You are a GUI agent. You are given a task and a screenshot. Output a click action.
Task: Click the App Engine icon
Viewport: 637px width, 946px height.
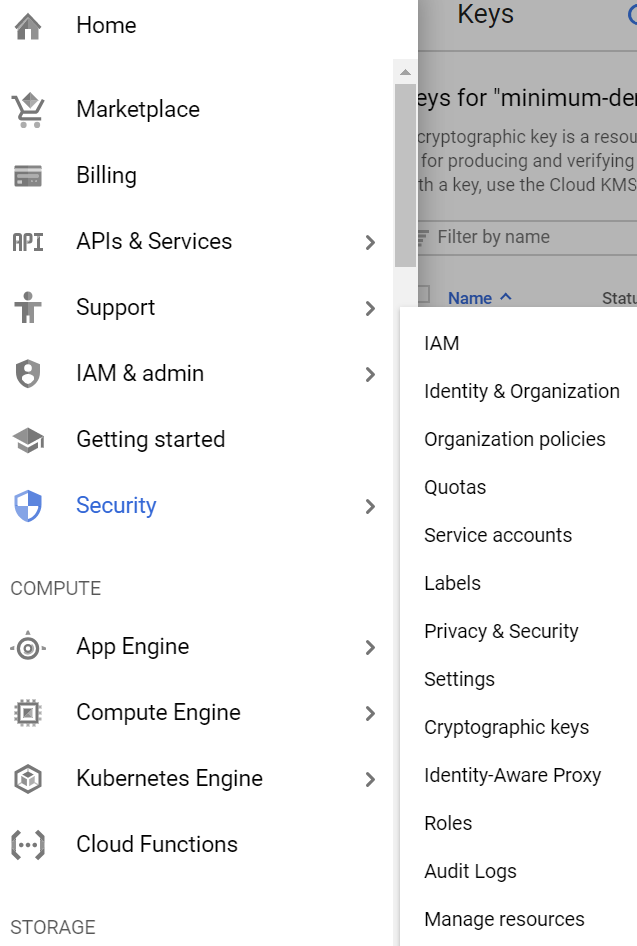pos(28,648)
